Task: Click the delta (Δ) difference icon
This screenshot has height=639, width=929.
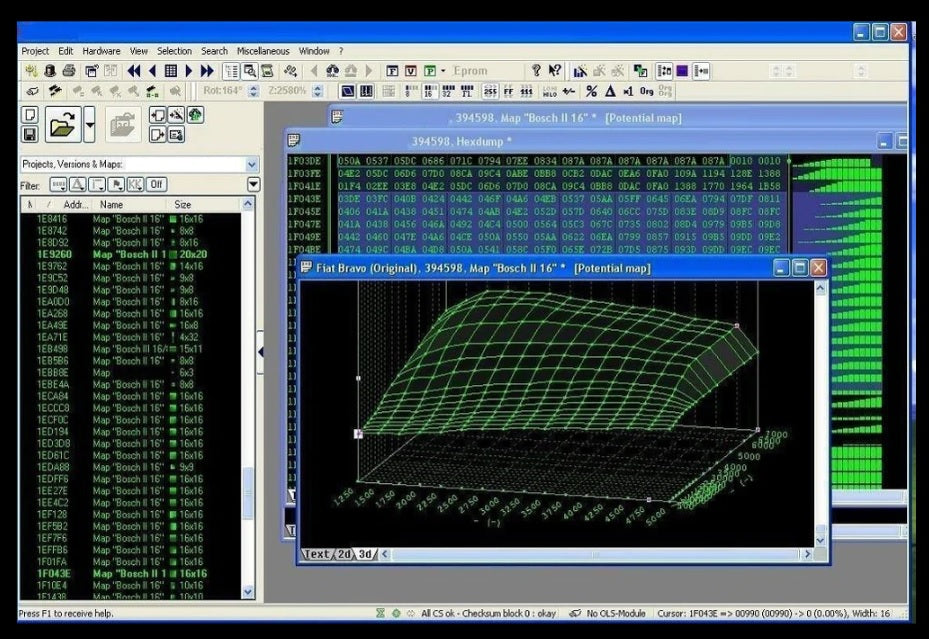Action: (x=609, y=91)
